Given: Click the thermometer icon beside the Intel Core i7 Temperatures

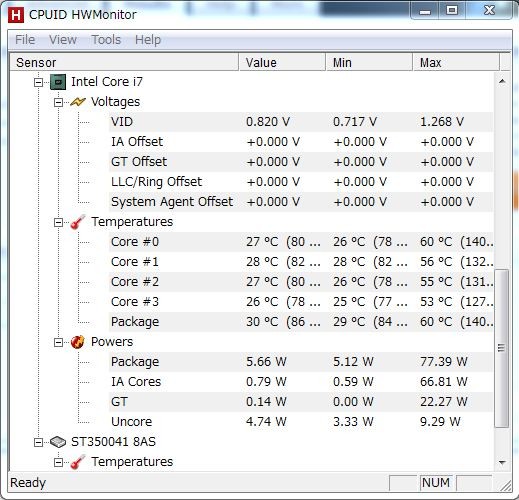Looking at the screenshot, I should click(x=78, y=222).
